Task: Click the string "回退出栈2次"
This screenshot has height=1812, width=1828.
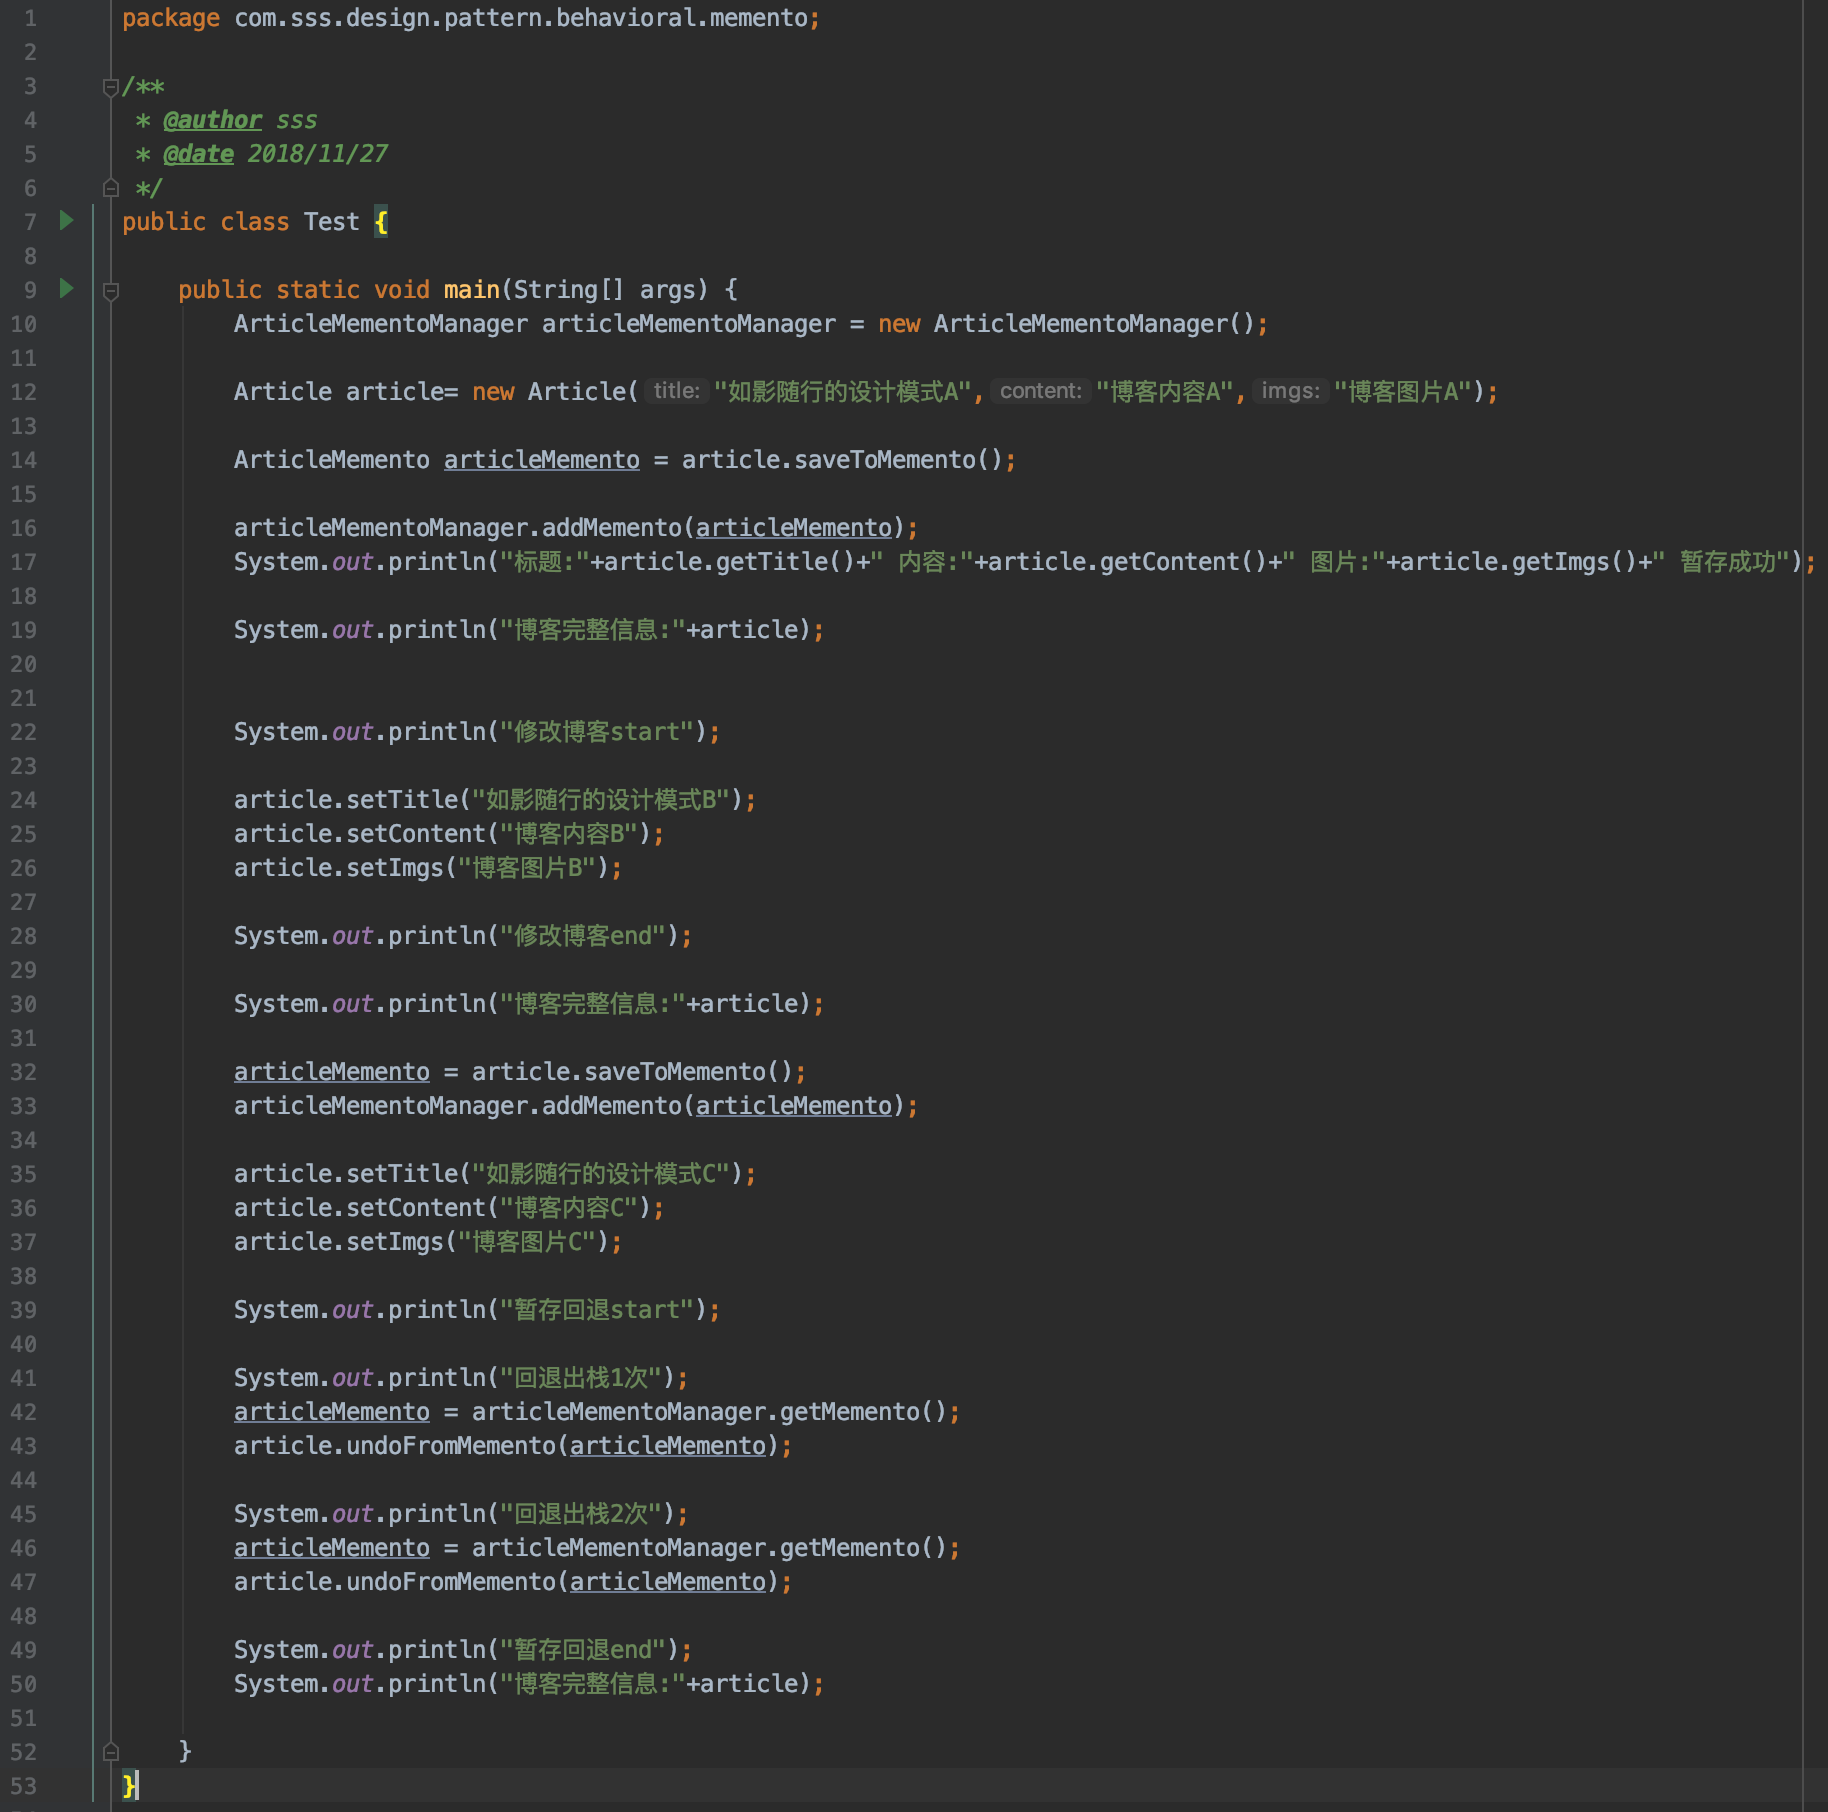Action: 581,1514
